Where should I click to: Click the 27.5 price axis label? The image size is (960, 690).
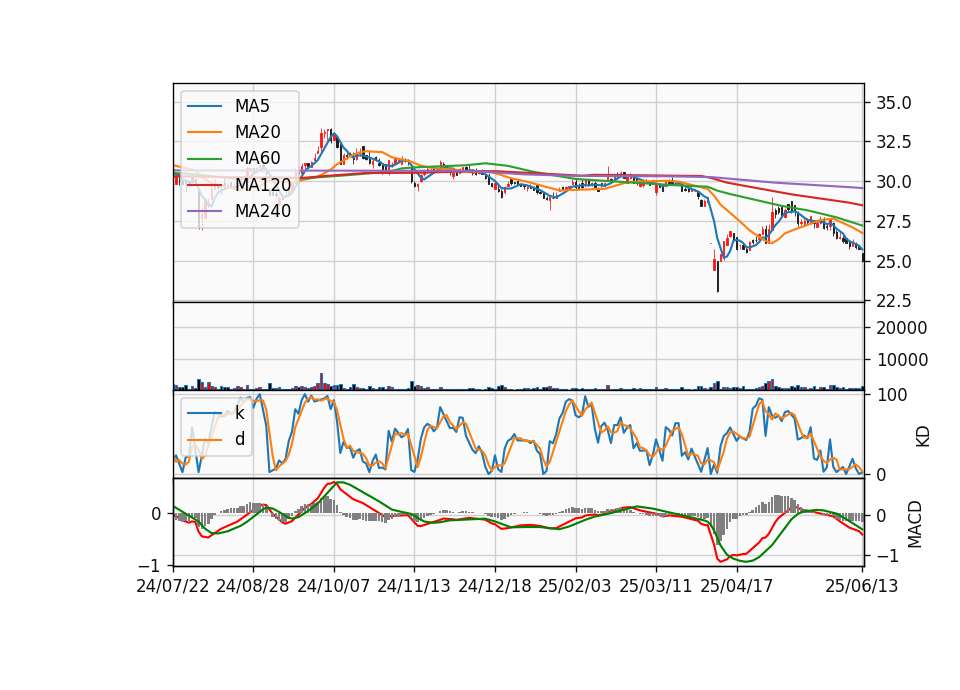pos(893,222)
